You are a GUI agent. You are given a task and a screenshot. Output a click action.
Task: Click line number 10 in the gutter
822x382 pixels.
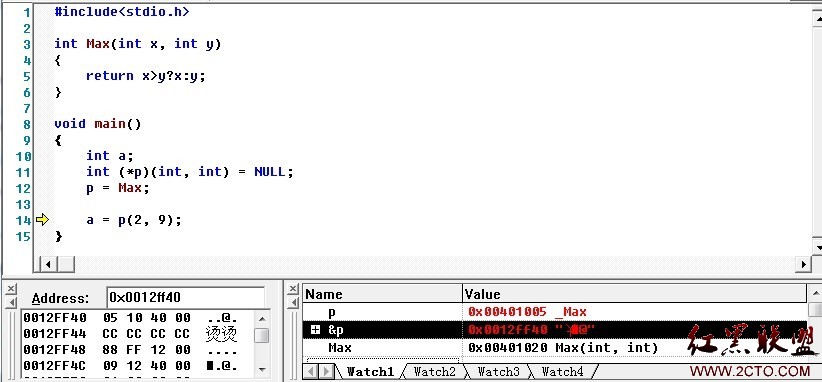pos(23,156)
